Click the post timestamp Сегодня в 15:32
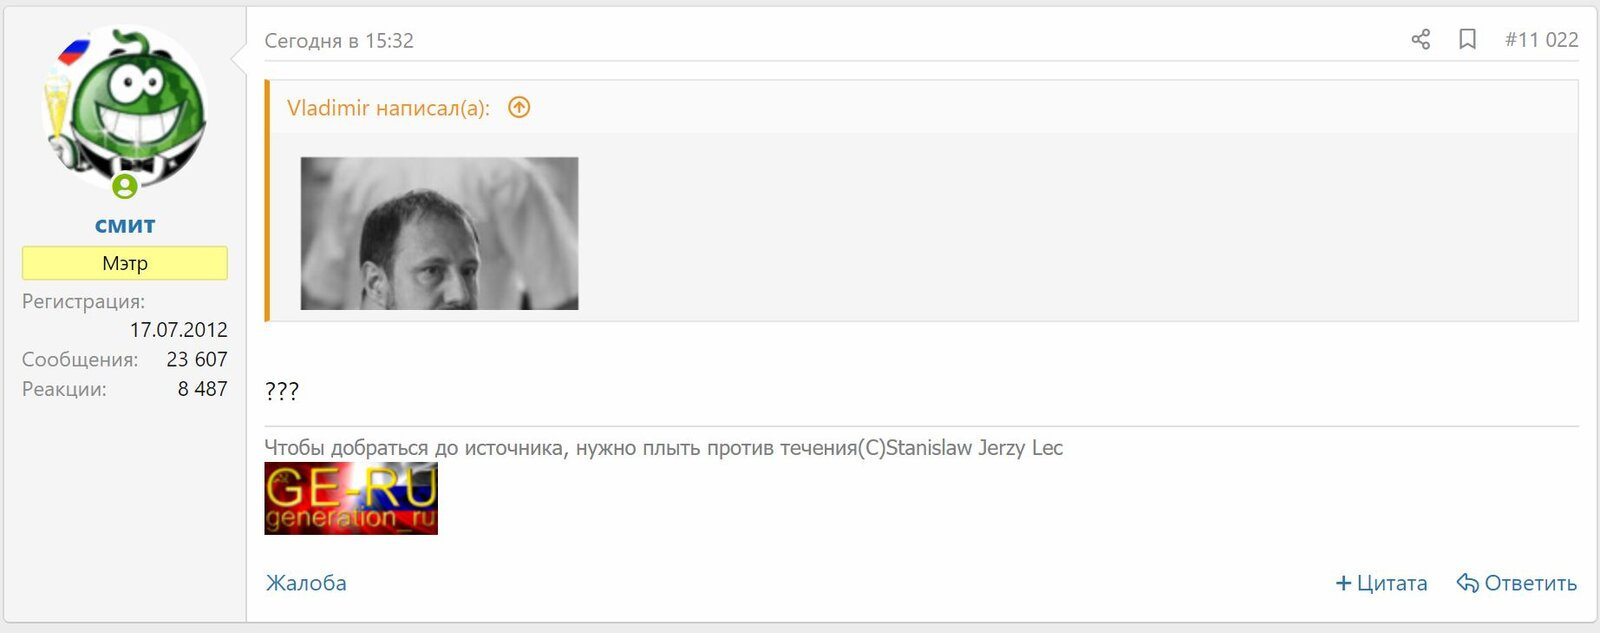Viewport: 1600px width, 633px height. coord(339,41)
